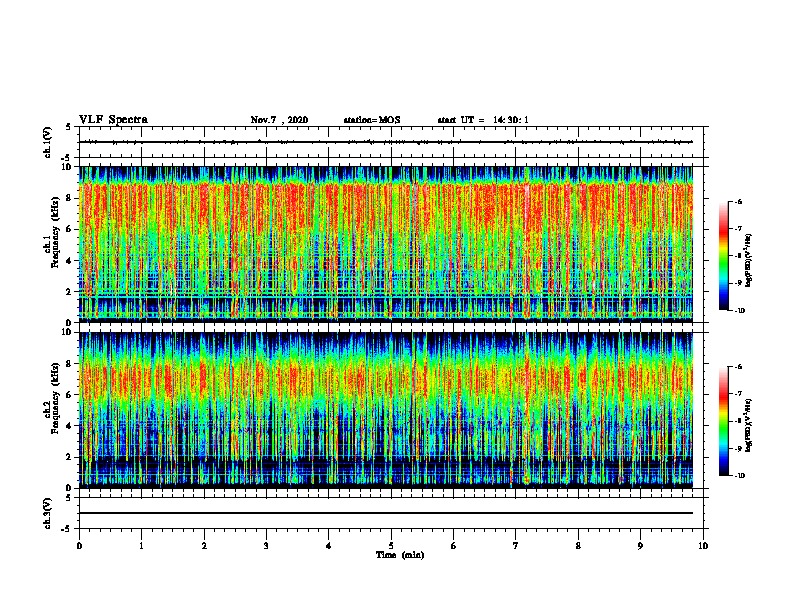792x612 pixels.
Task: Click the ch.1 colorbar "log(PSD)" label
Action: pos(749,260)
